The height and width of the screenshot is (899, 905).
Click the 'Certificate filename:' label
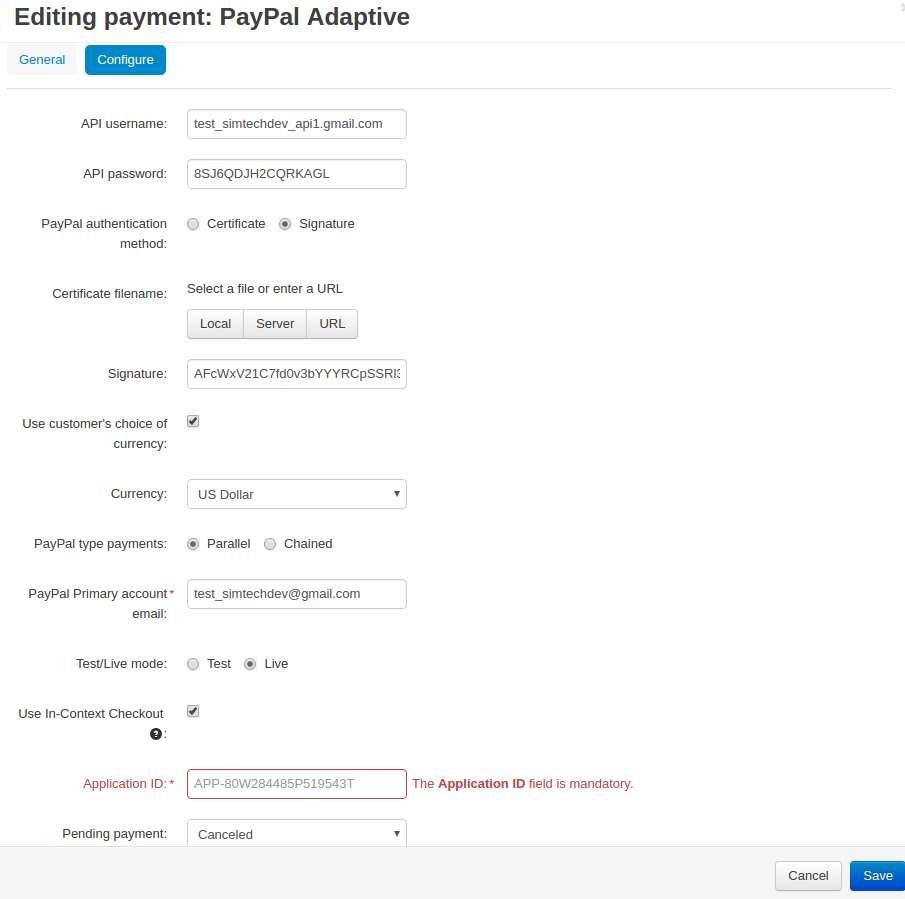[110, 294]
